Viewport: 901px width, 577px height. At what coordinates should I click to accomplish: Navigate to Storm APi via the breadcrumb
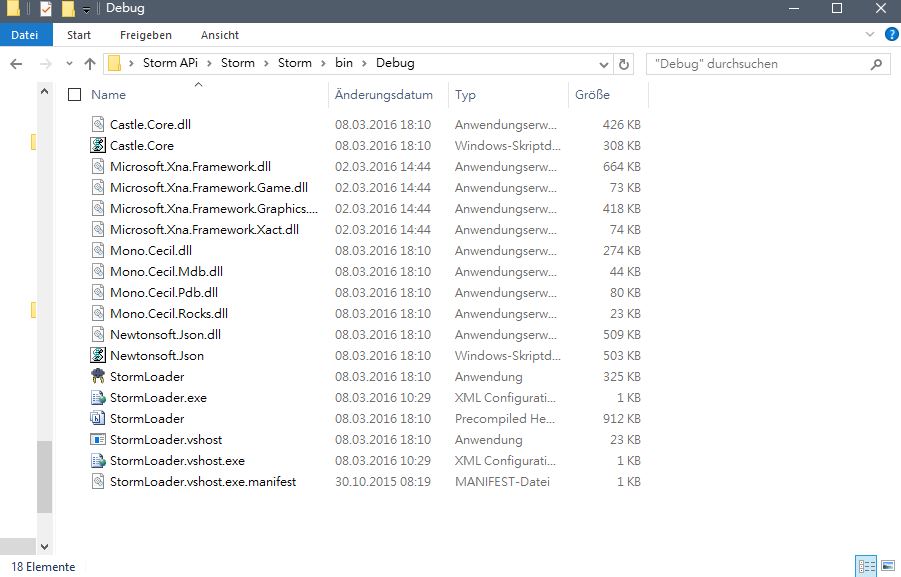pos(168,63)
